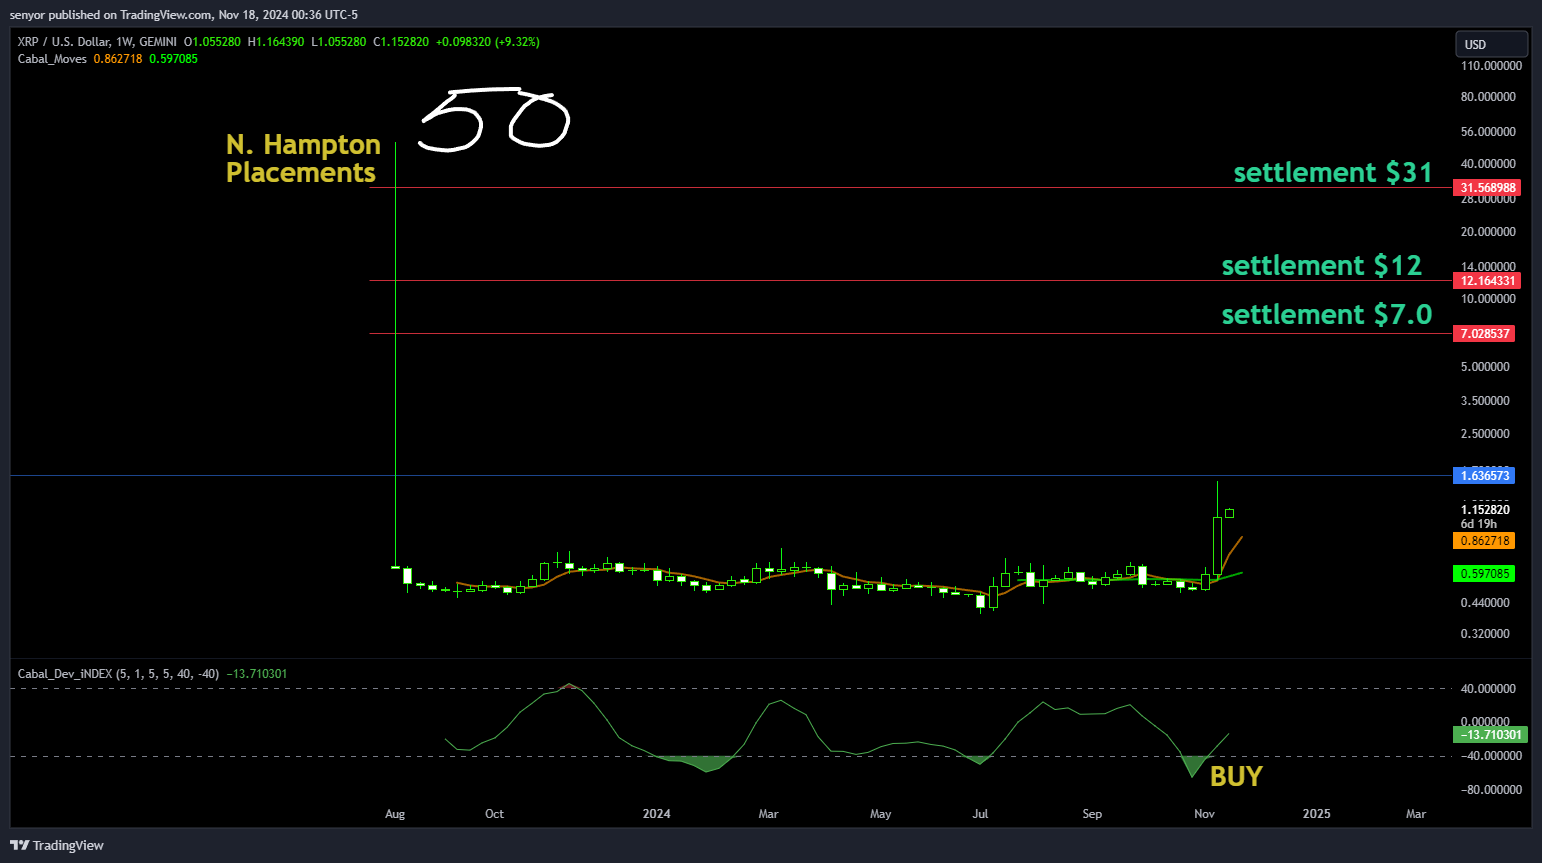The image size is (1542, 863).
Task: Click the Mar 2025 time axis label
Action: tap(1416, 814)
